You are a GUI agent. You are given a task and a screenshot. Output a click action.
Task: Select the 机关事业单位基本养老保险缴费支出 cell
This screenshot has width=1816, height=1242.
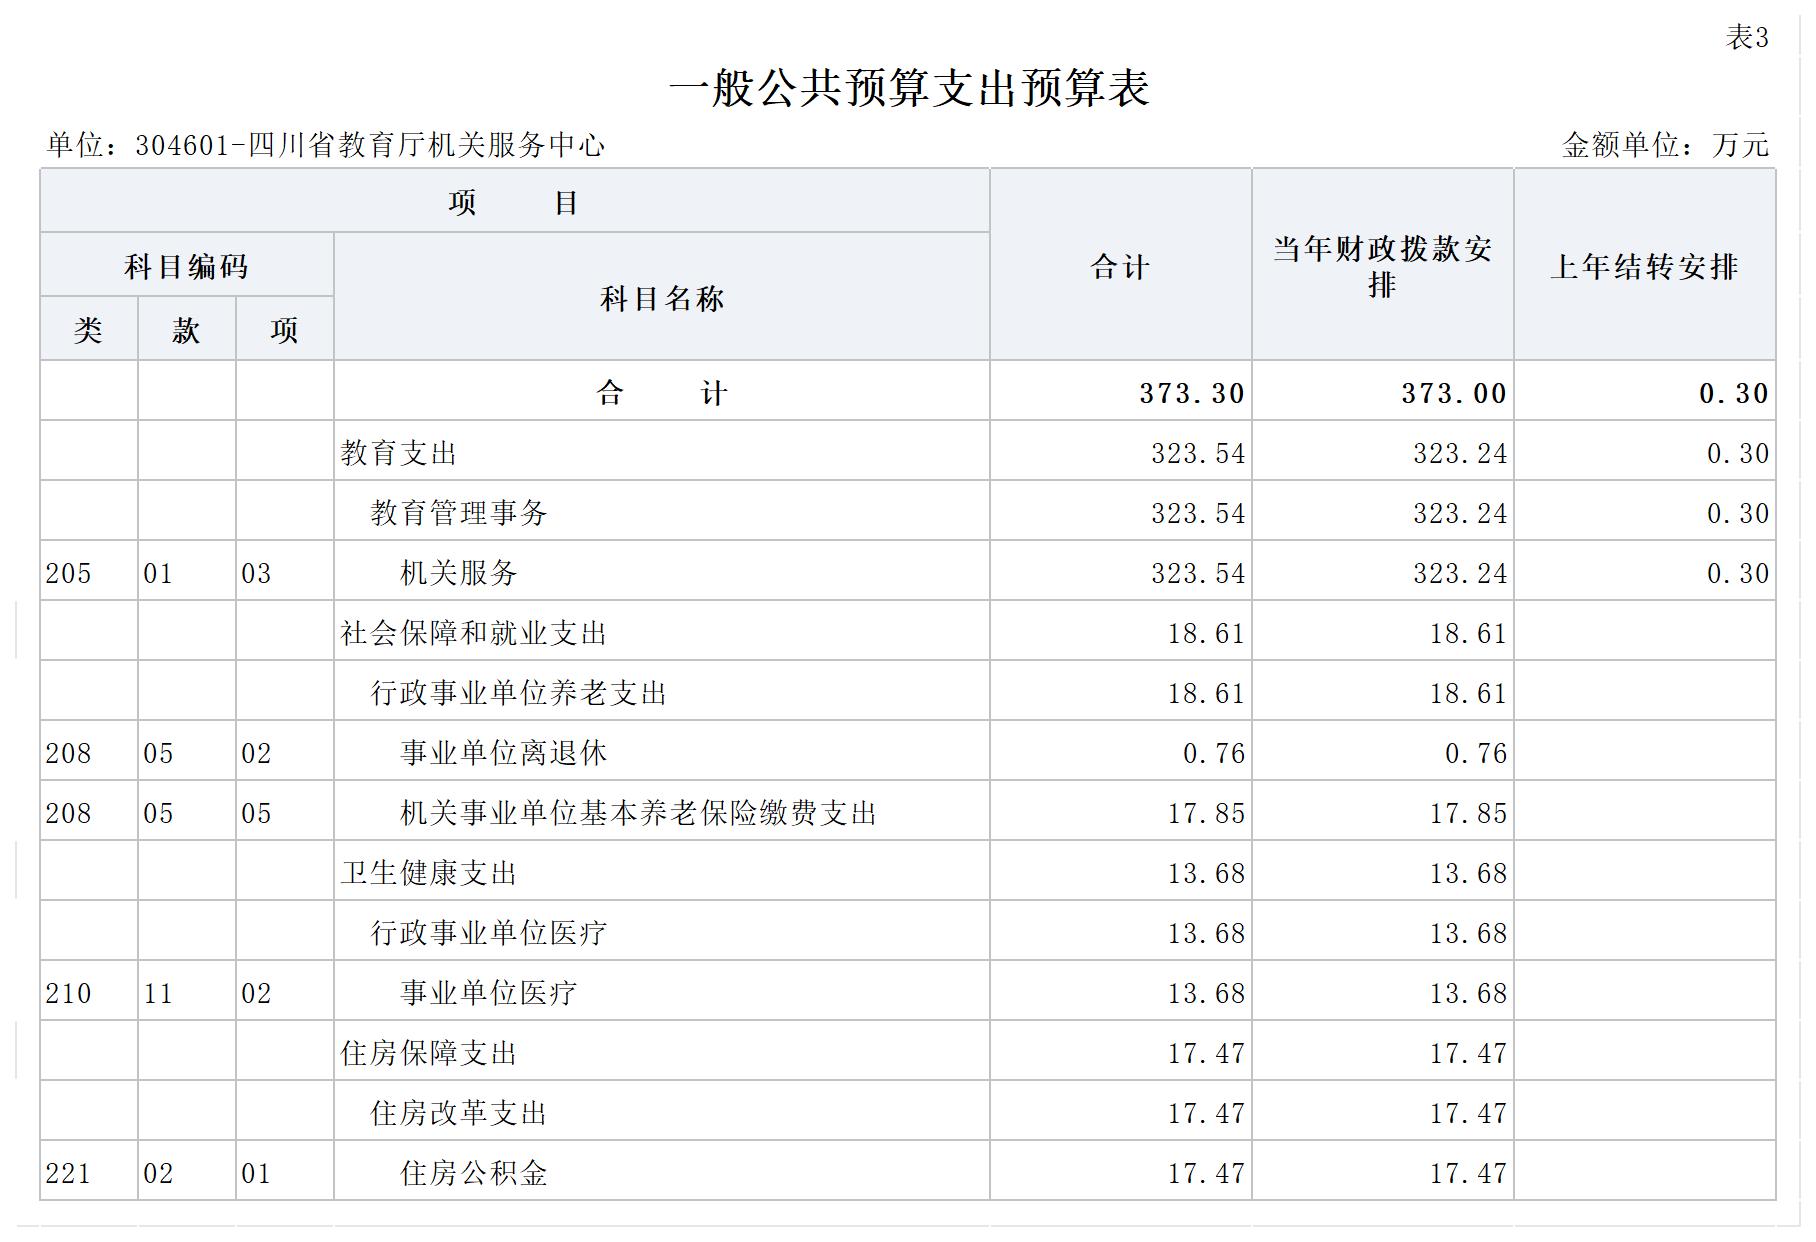[638, 813]
